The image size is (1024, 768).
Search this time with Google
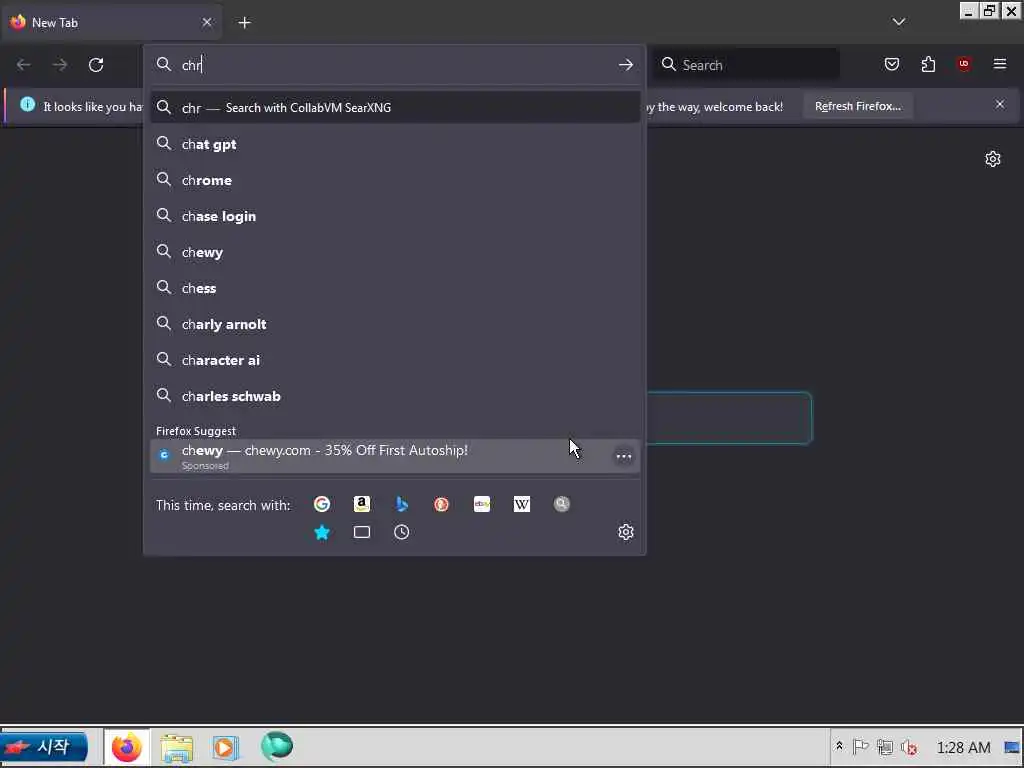(322, 504)
